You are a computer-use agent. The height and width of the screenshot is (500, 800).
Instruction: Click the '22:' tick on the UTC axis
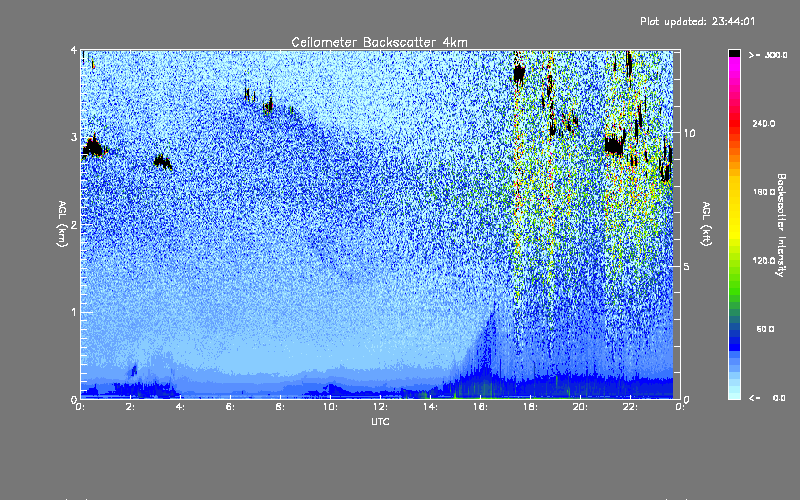coord(630,407)
